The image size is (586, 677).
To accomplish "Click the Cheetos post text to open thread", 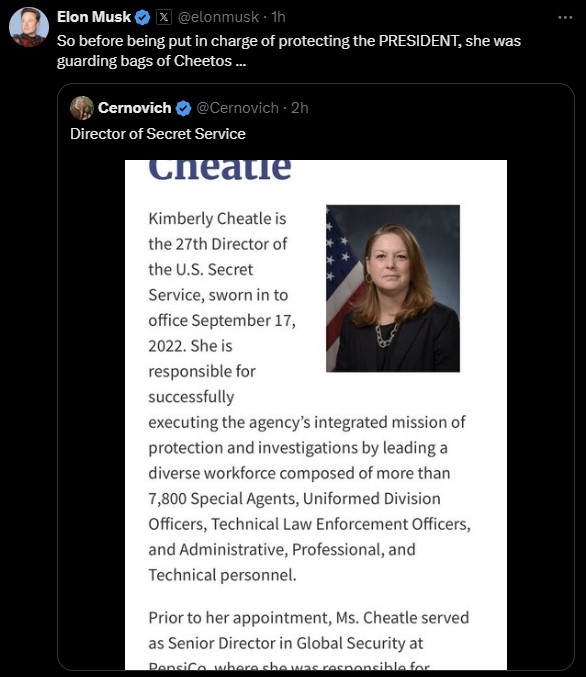I will click(289, 51).
